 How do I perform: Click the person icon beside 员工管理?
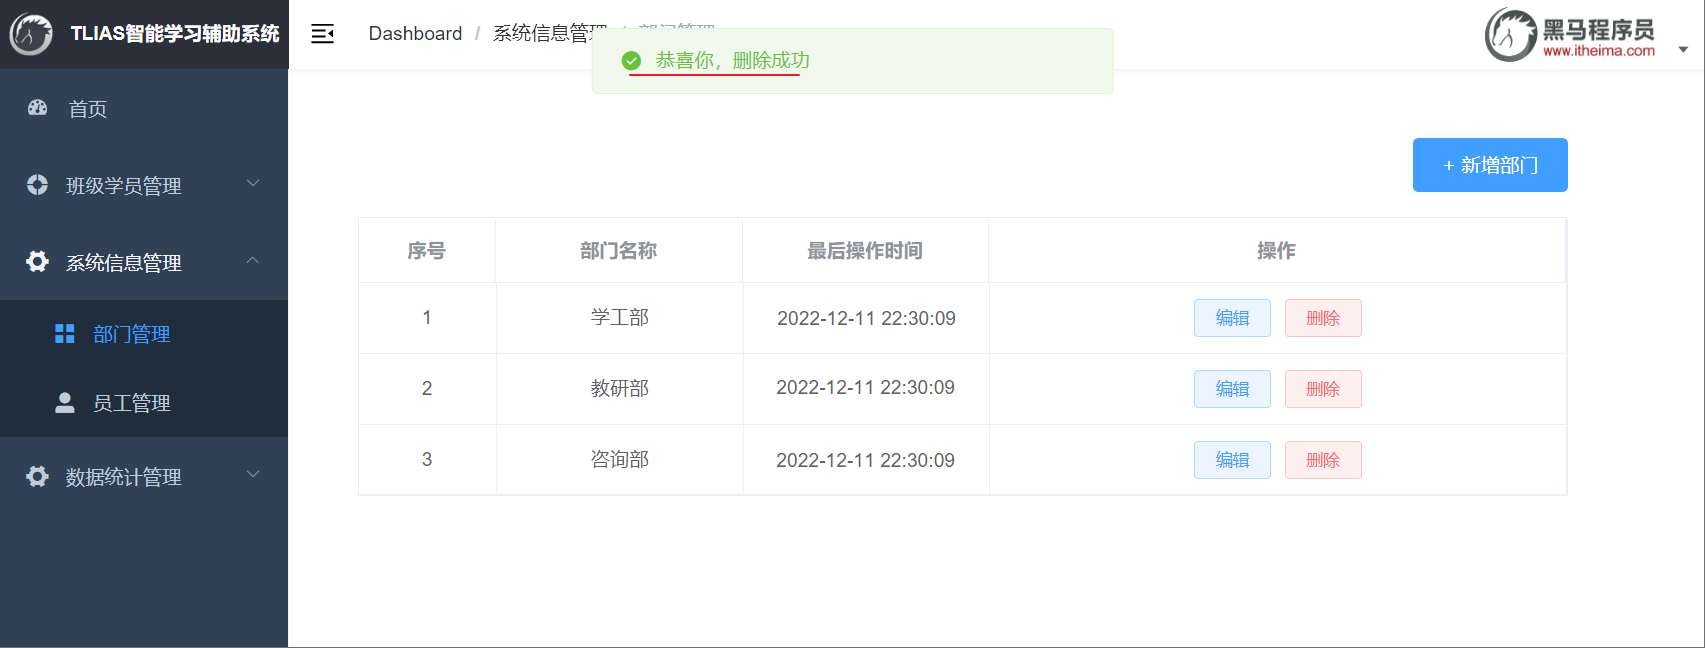coord(65,403)
